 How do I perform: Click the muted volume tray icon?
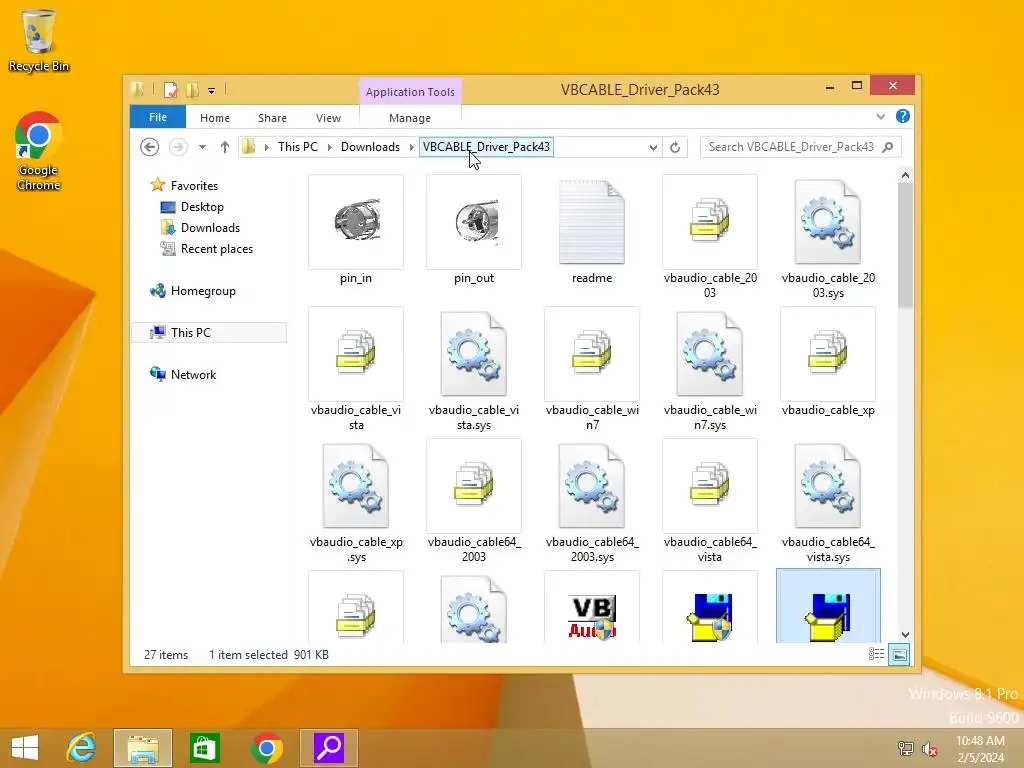(929, 748)
